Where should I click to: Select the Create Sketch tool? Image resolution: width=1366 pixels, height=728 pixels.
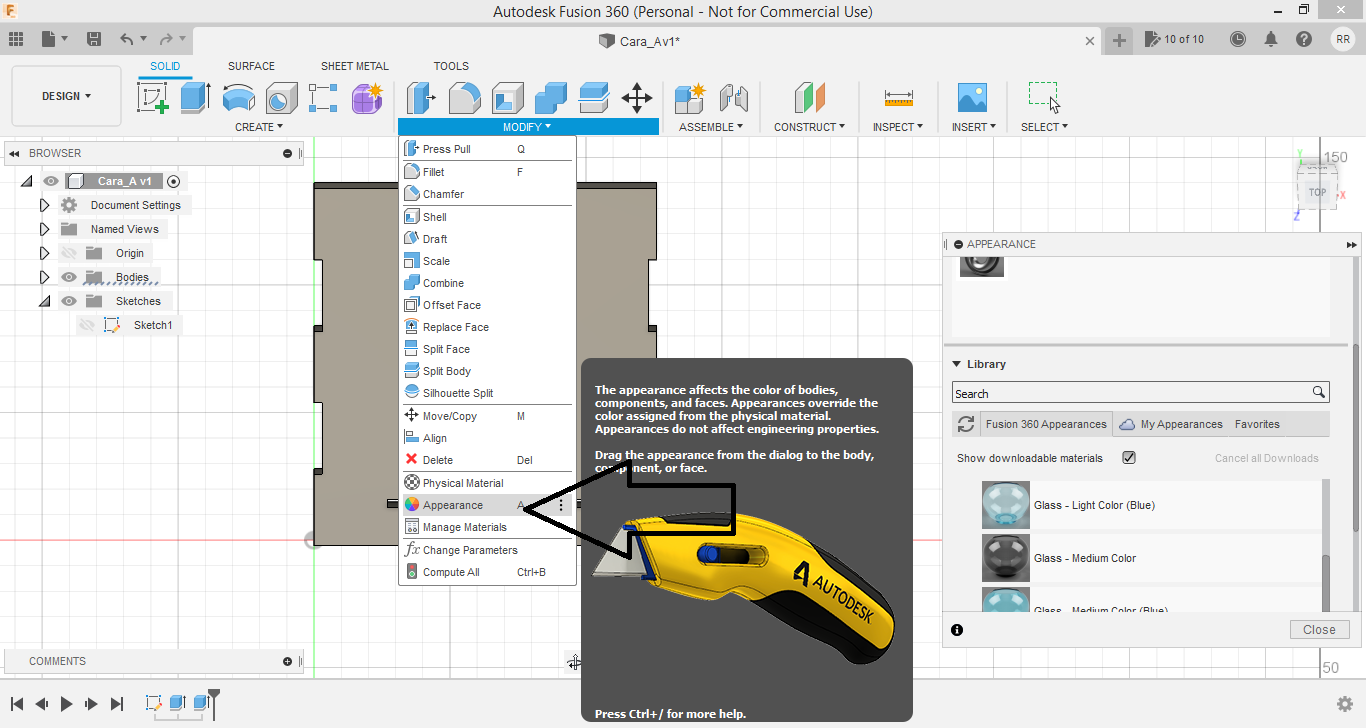coord(152,98)
